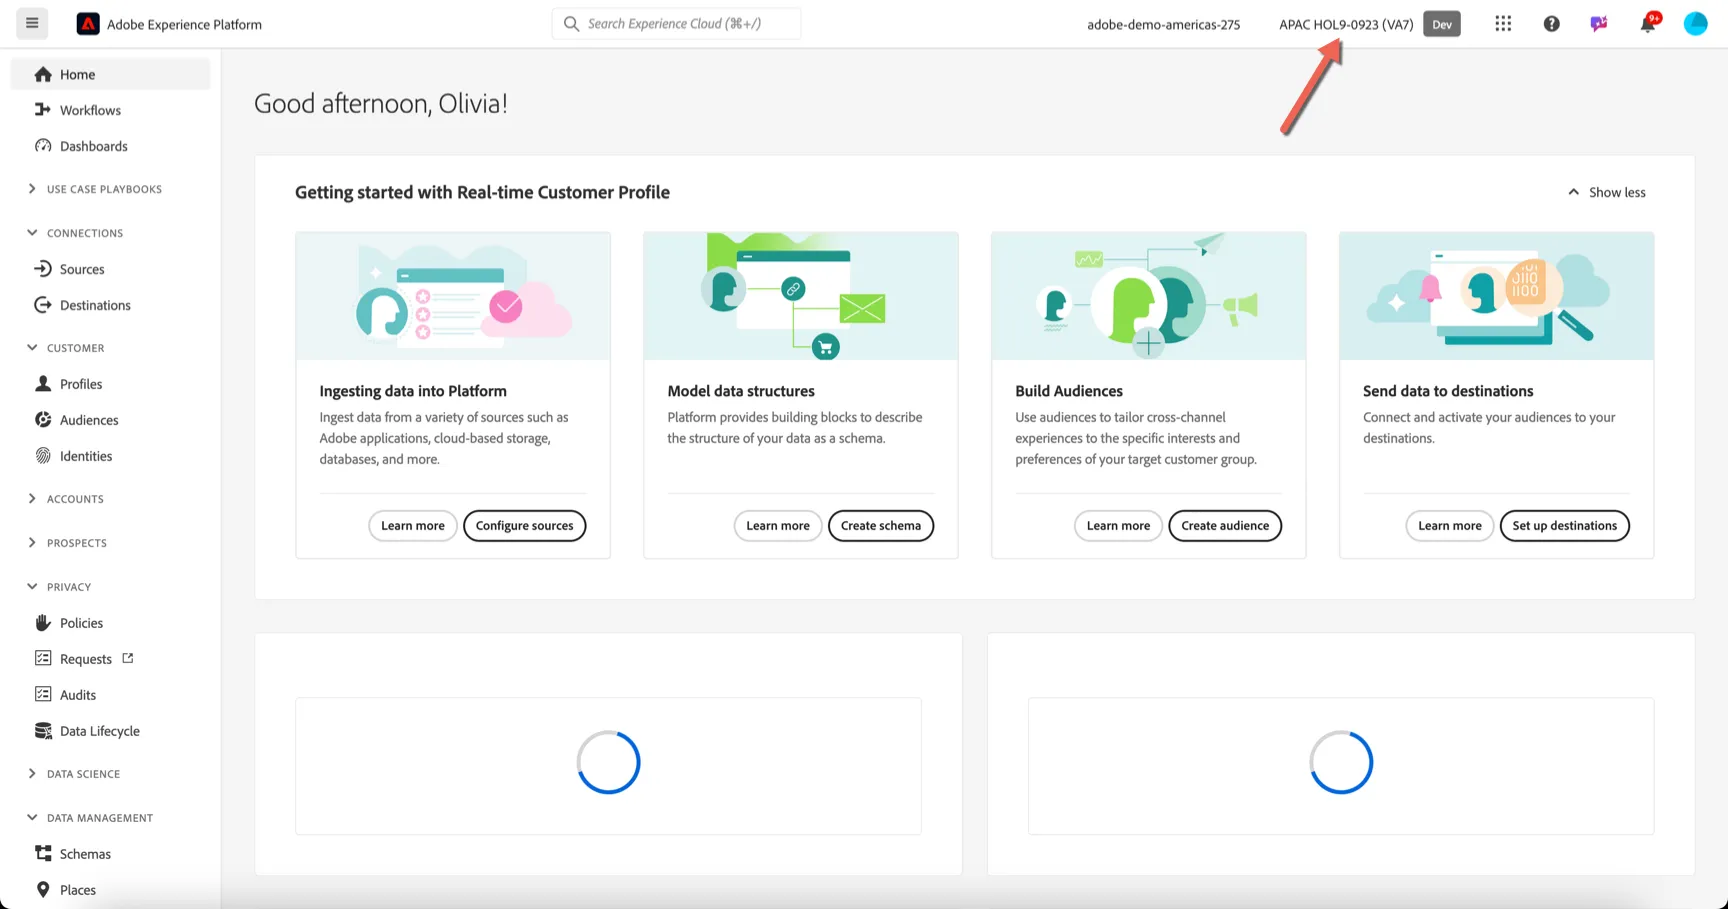The width and height of the screenshot is (1728, 909).
Task: Click the Data Lifecycle database icon
Action: point(43,731)
